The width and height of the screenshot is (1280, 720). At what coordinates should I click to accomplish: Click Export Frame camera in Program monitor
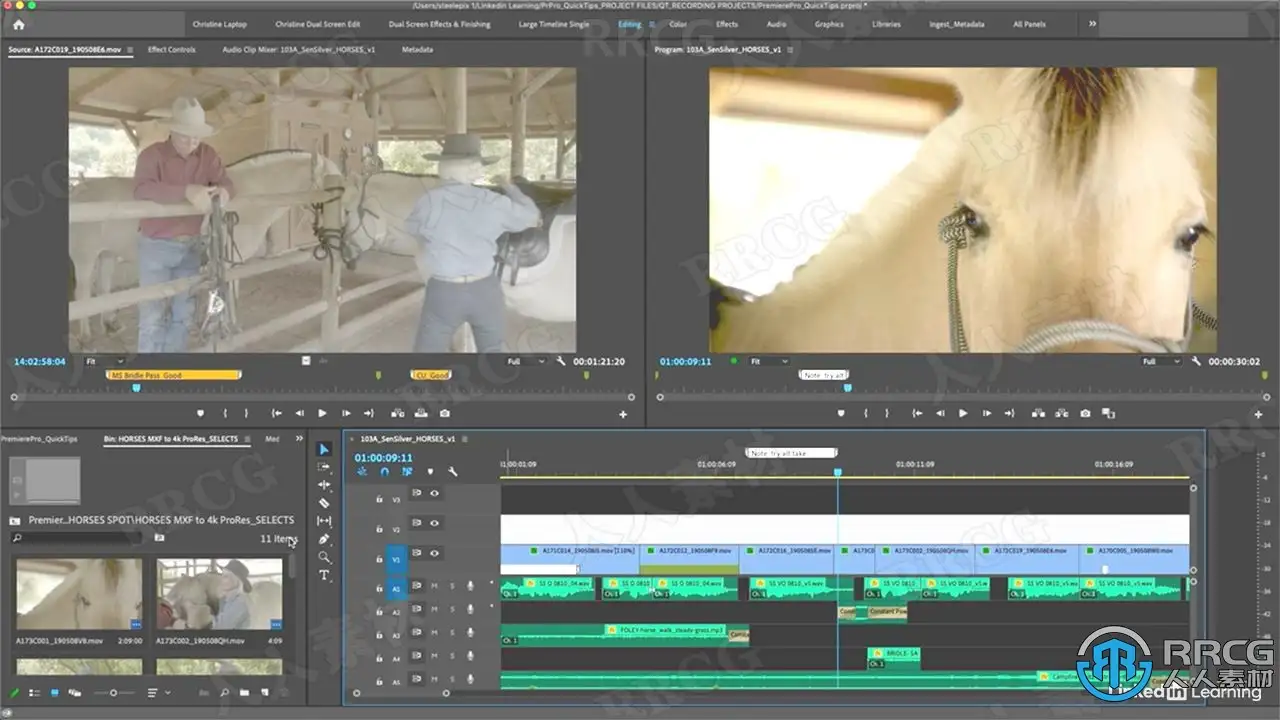click(x=1085, y=413)
